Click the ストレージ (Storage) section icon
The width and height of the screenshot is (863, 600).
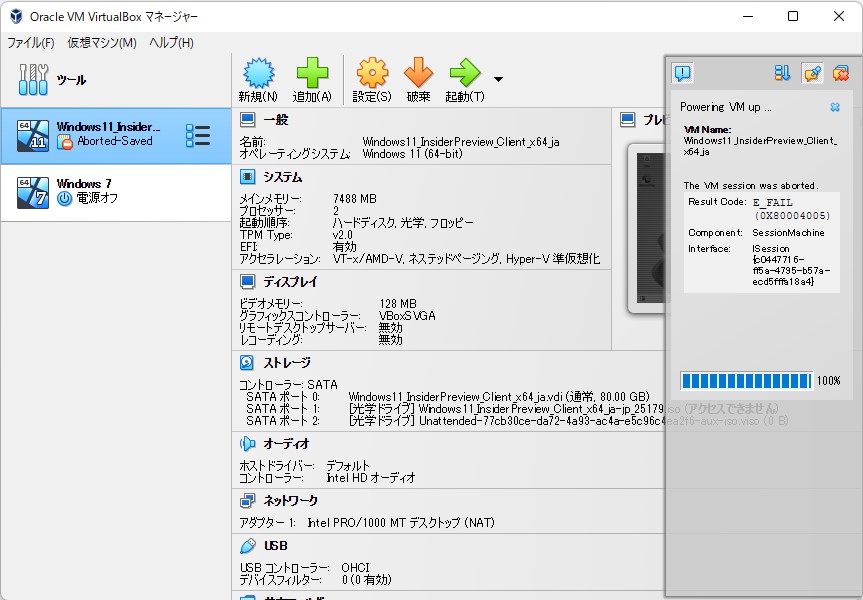[x=247, y=362]
